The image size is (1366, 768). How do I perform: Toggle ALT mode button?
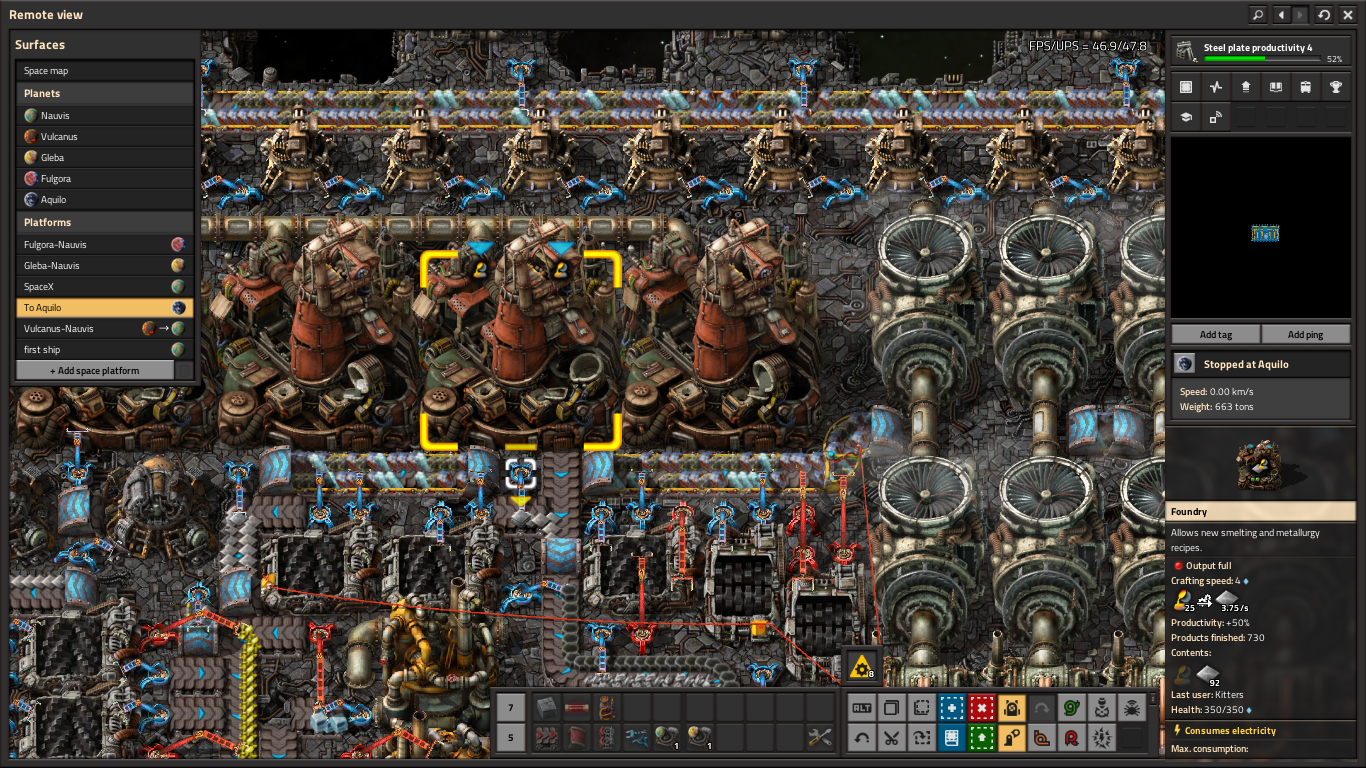[862, 708]
